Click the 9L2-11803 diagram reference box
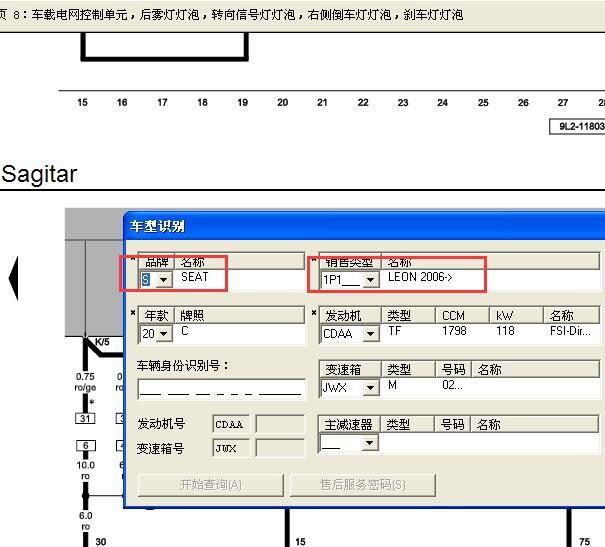 (577, 126)
